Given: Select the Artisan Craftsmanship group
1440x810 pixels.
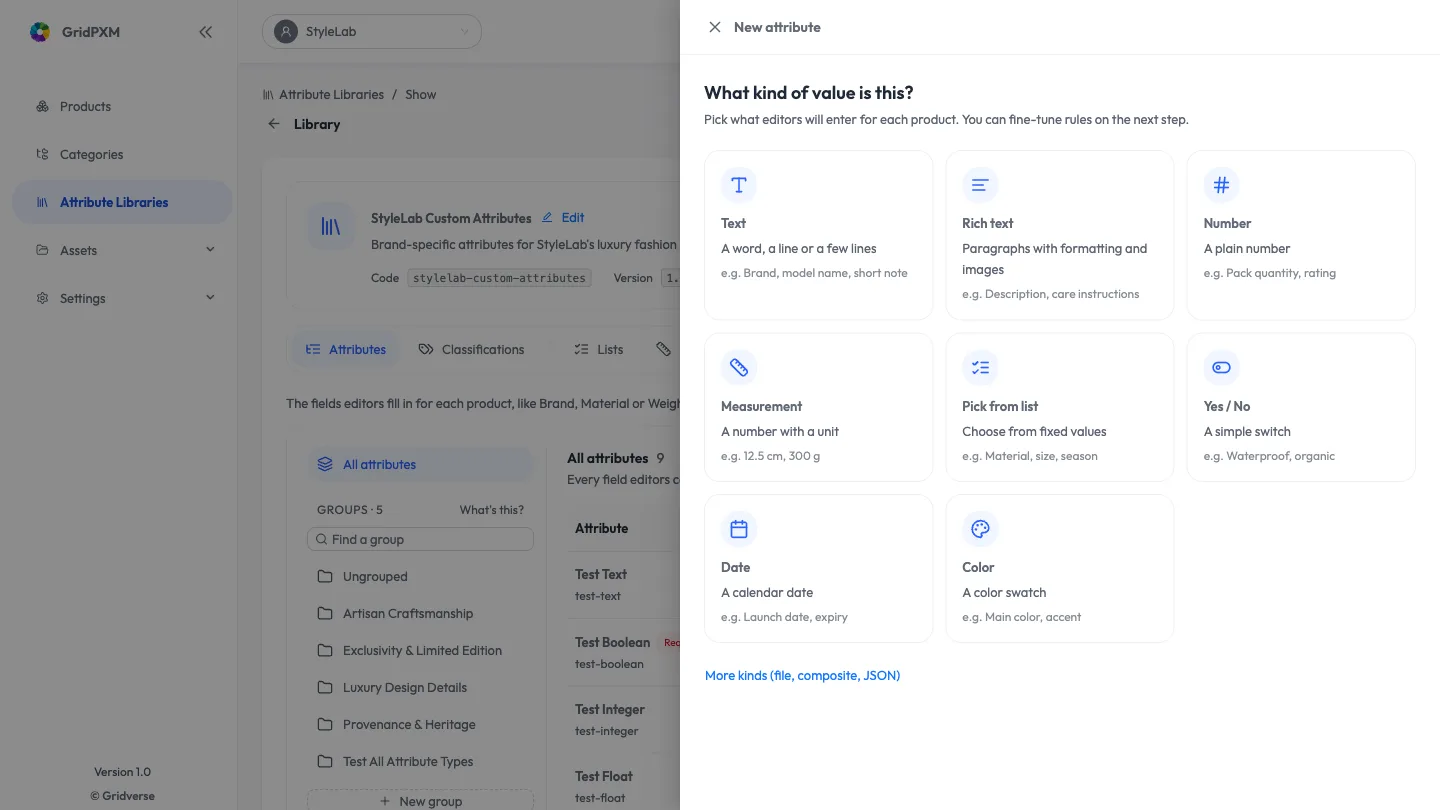Looking at the screenshot, I should [420, 614].
